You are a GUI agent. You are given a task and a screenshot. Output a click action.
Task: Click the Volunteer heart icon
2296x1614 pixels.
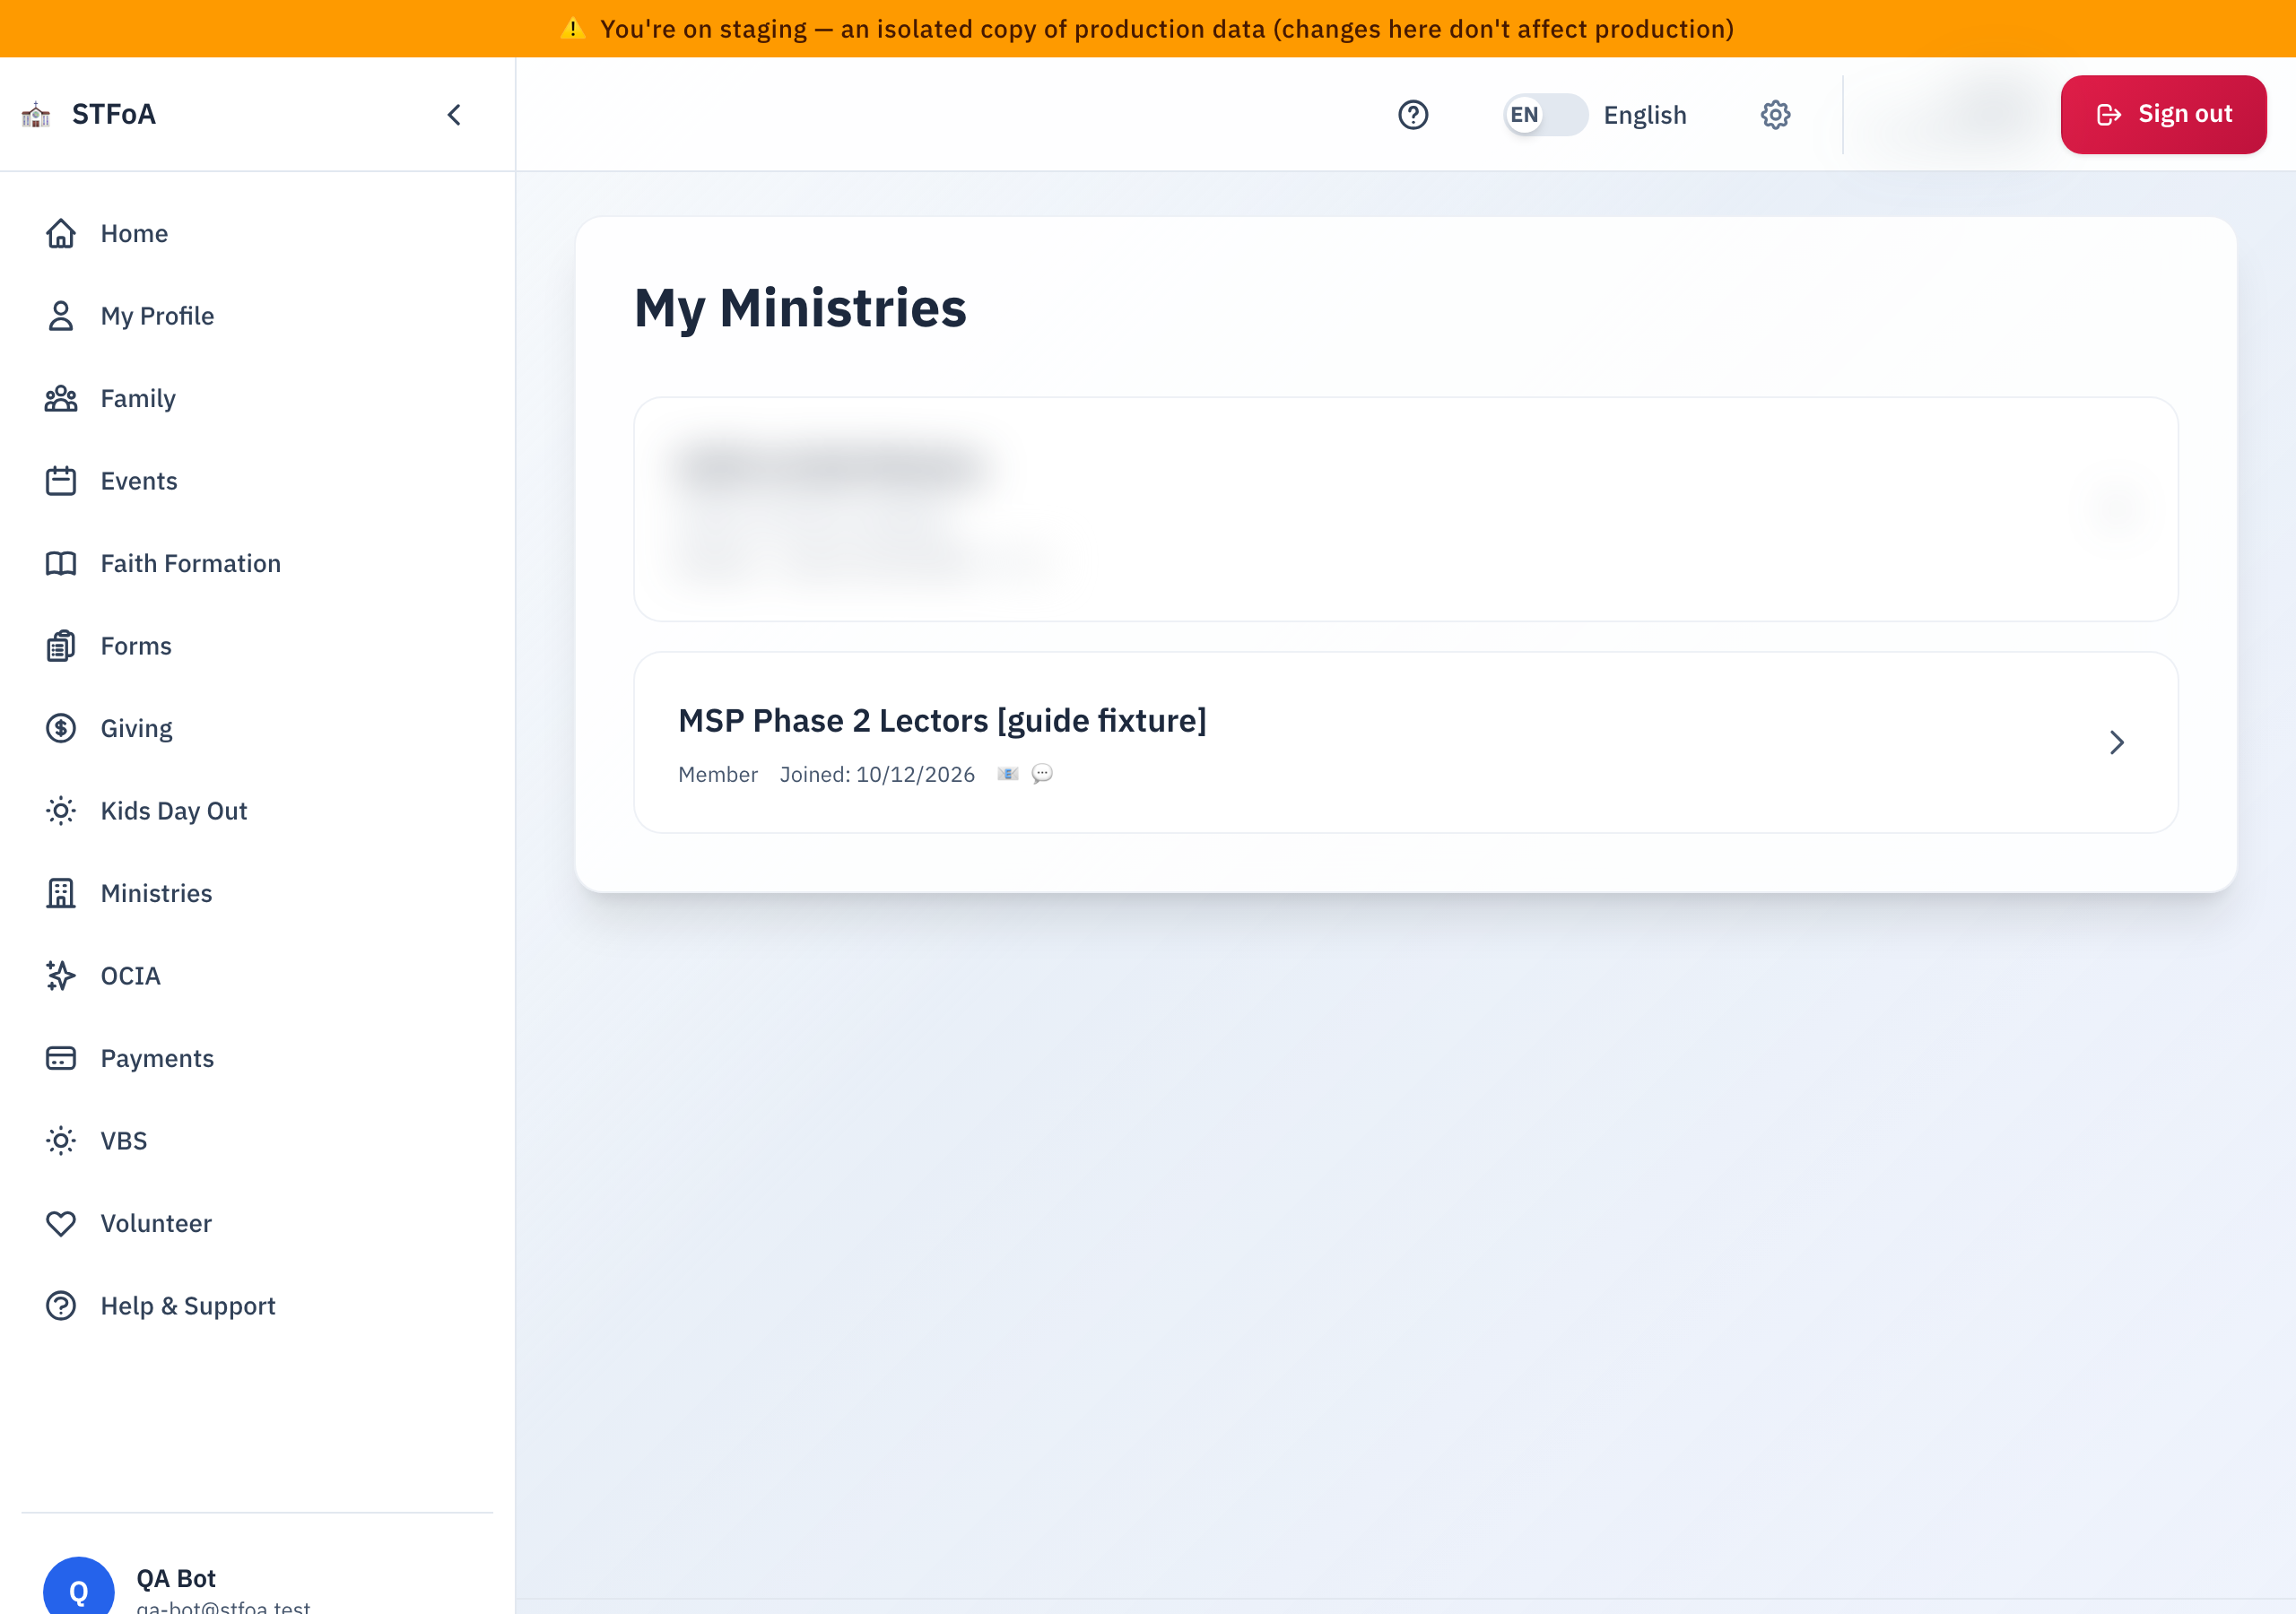click(x=61, y=1223)
